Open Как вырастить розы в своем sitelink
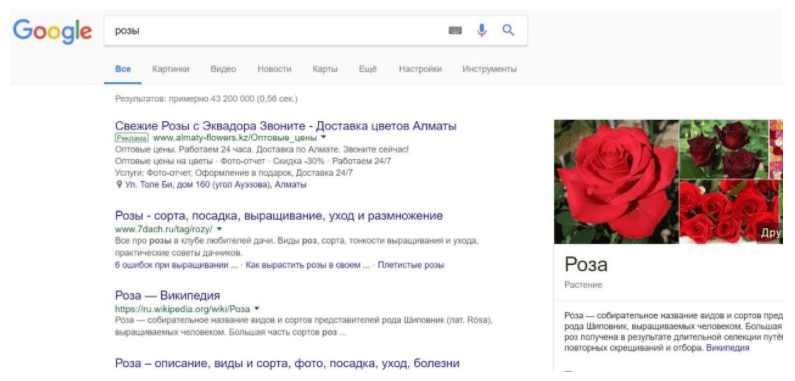795x381 pixels. tap(308, 265)
